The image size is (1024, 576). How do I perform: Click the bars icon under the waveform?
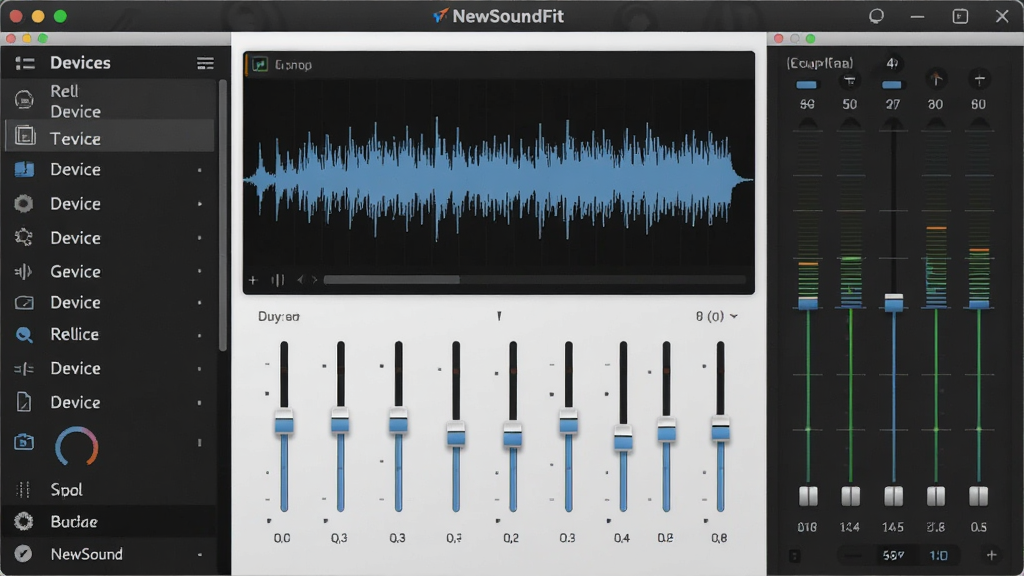tap(278, 280)
